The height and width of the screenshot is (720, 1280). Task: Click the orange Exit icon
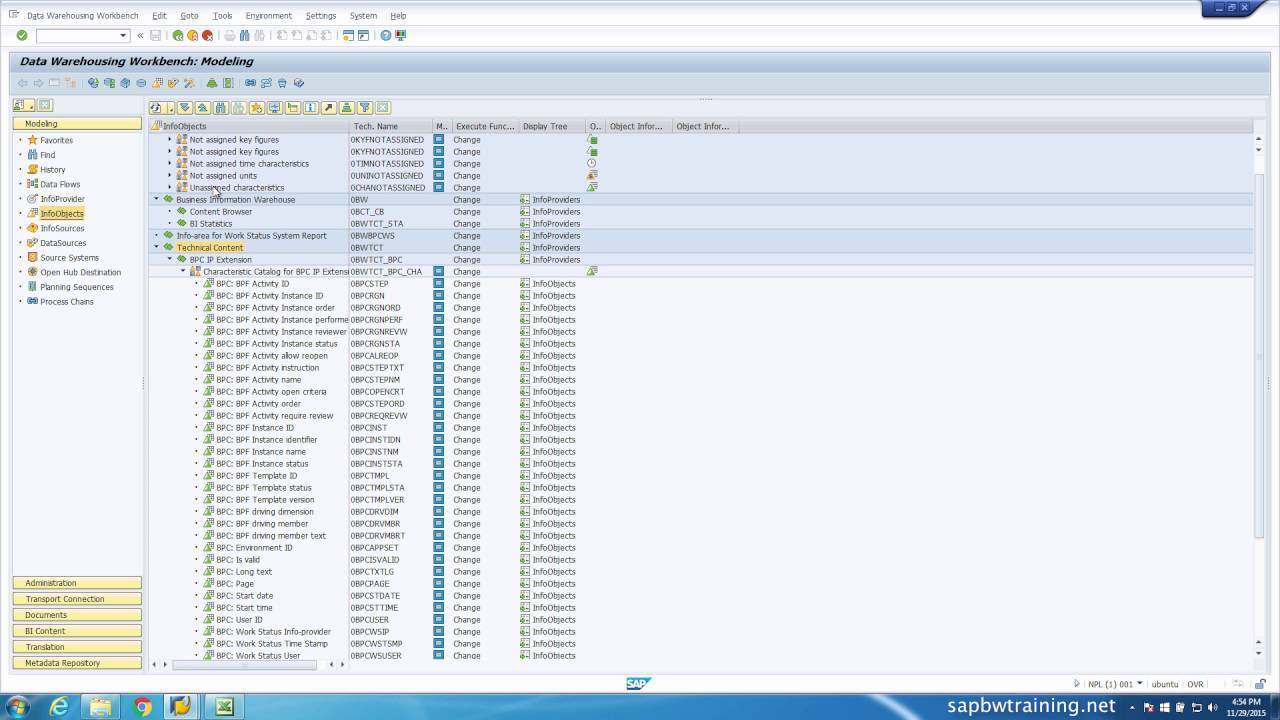coord(193,35)
